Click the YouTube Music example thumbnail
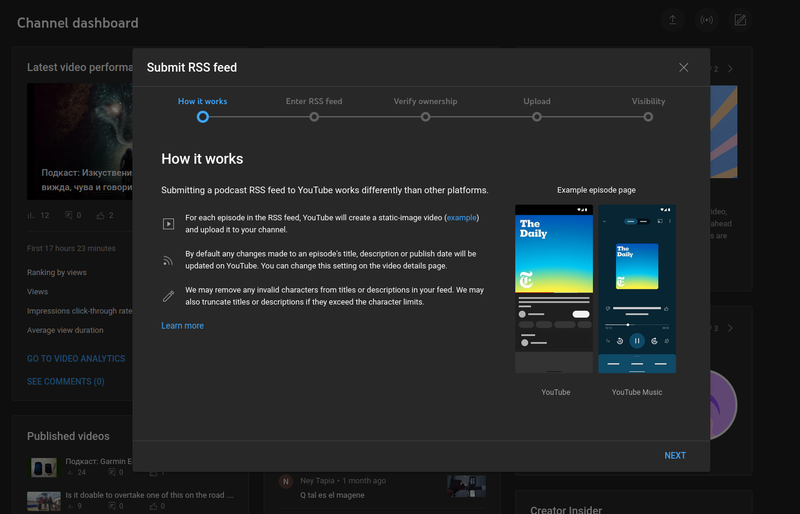 636,289
